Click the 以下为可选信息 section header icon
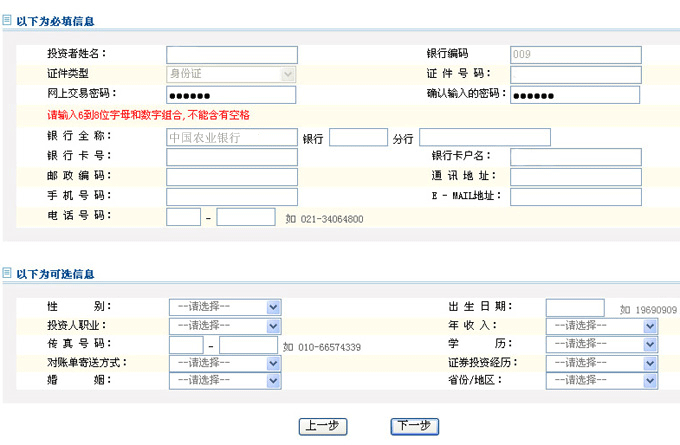 click(7, 272)
